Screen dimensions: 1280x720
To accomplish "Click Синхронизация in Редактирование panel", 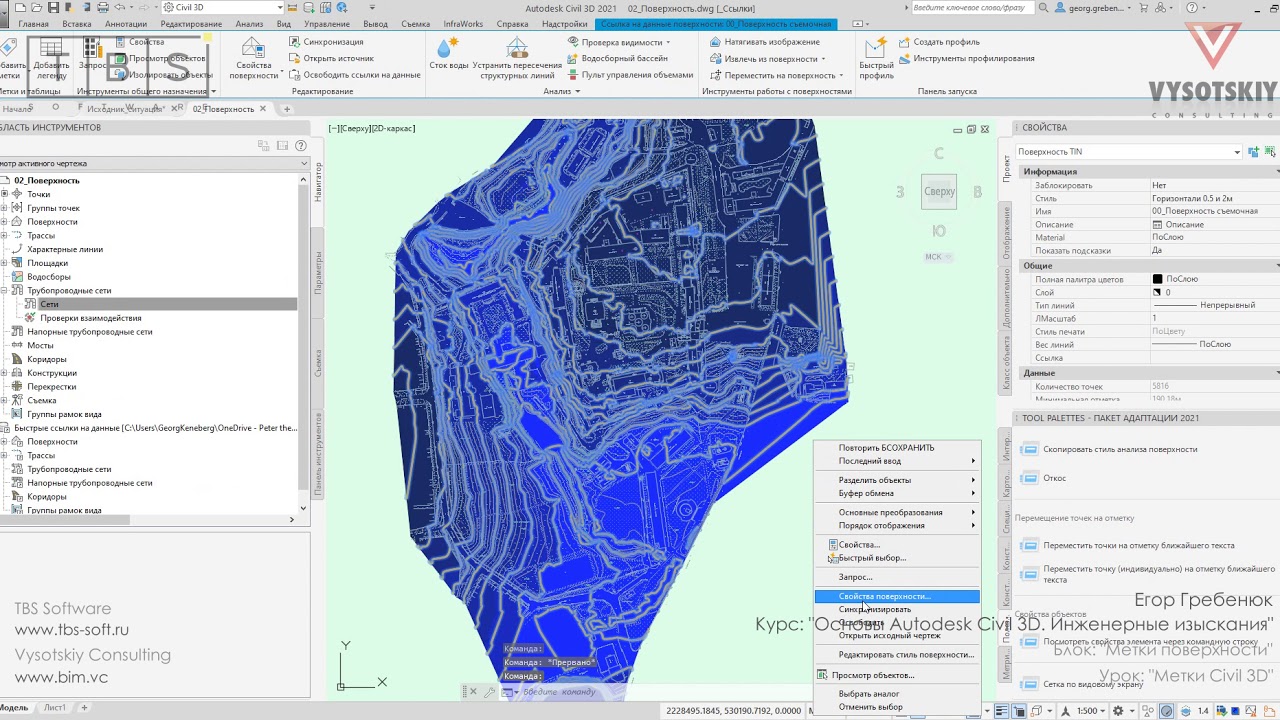I will pyautogui.click(x=326, y=42).
